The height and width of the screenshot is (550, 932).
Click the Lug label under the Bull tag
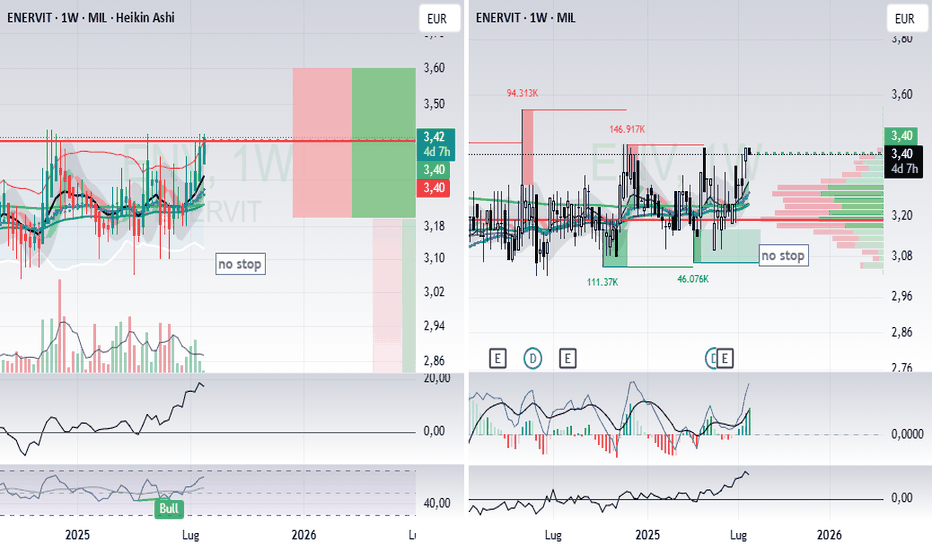[x=190, y=536]
